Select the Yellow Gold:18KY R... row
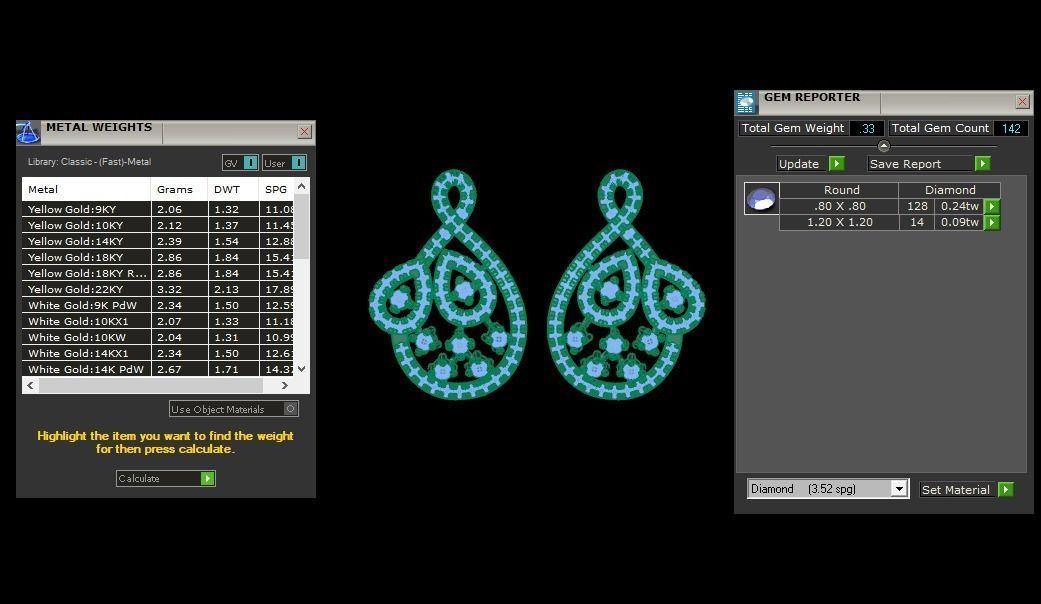 [157, 273]
